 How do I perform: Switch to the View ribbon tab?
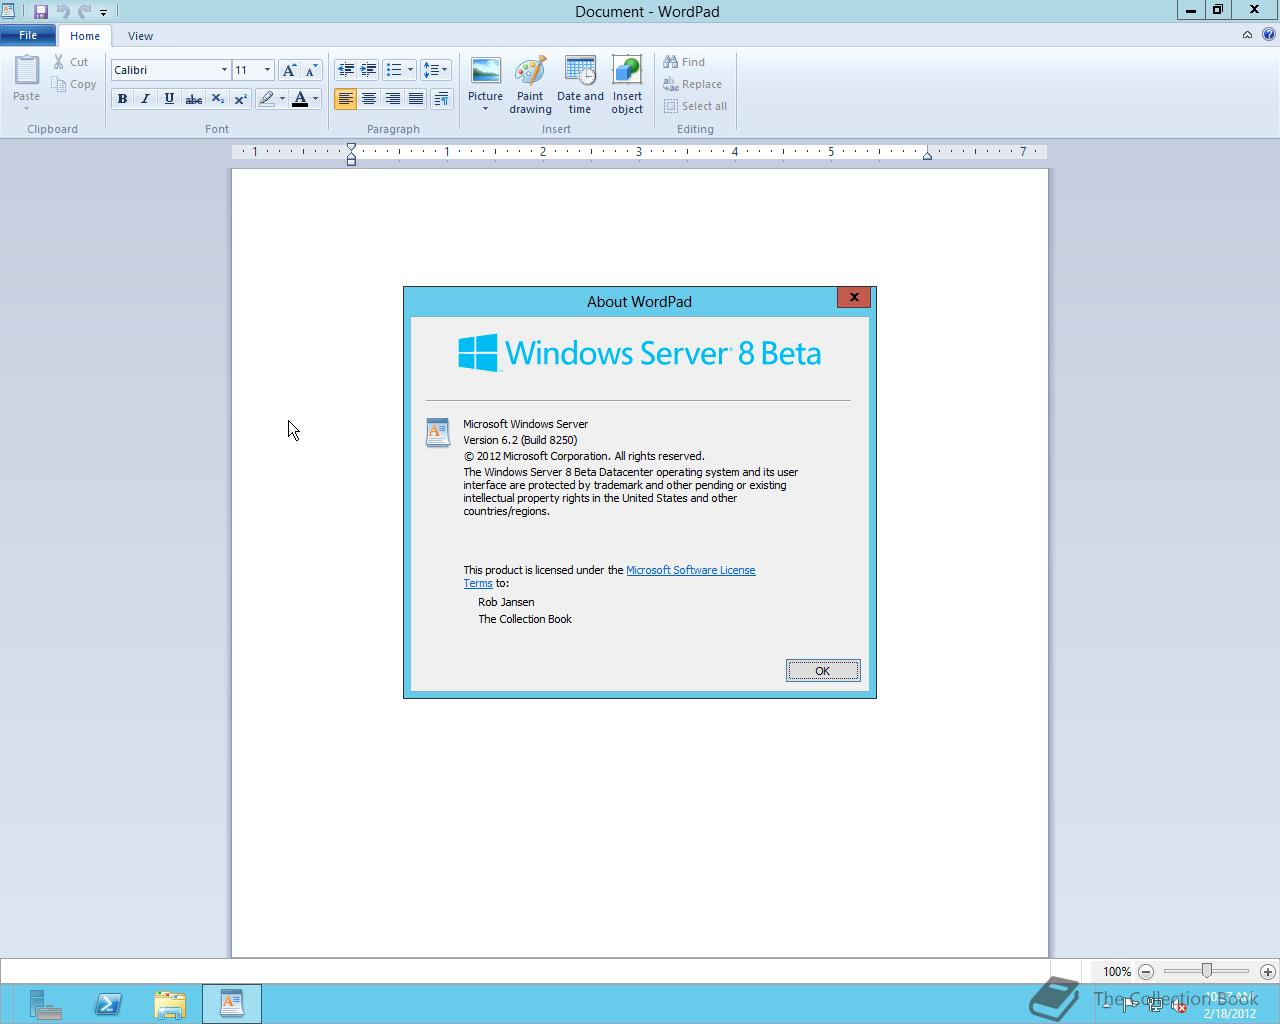click(x=140, y=36)
